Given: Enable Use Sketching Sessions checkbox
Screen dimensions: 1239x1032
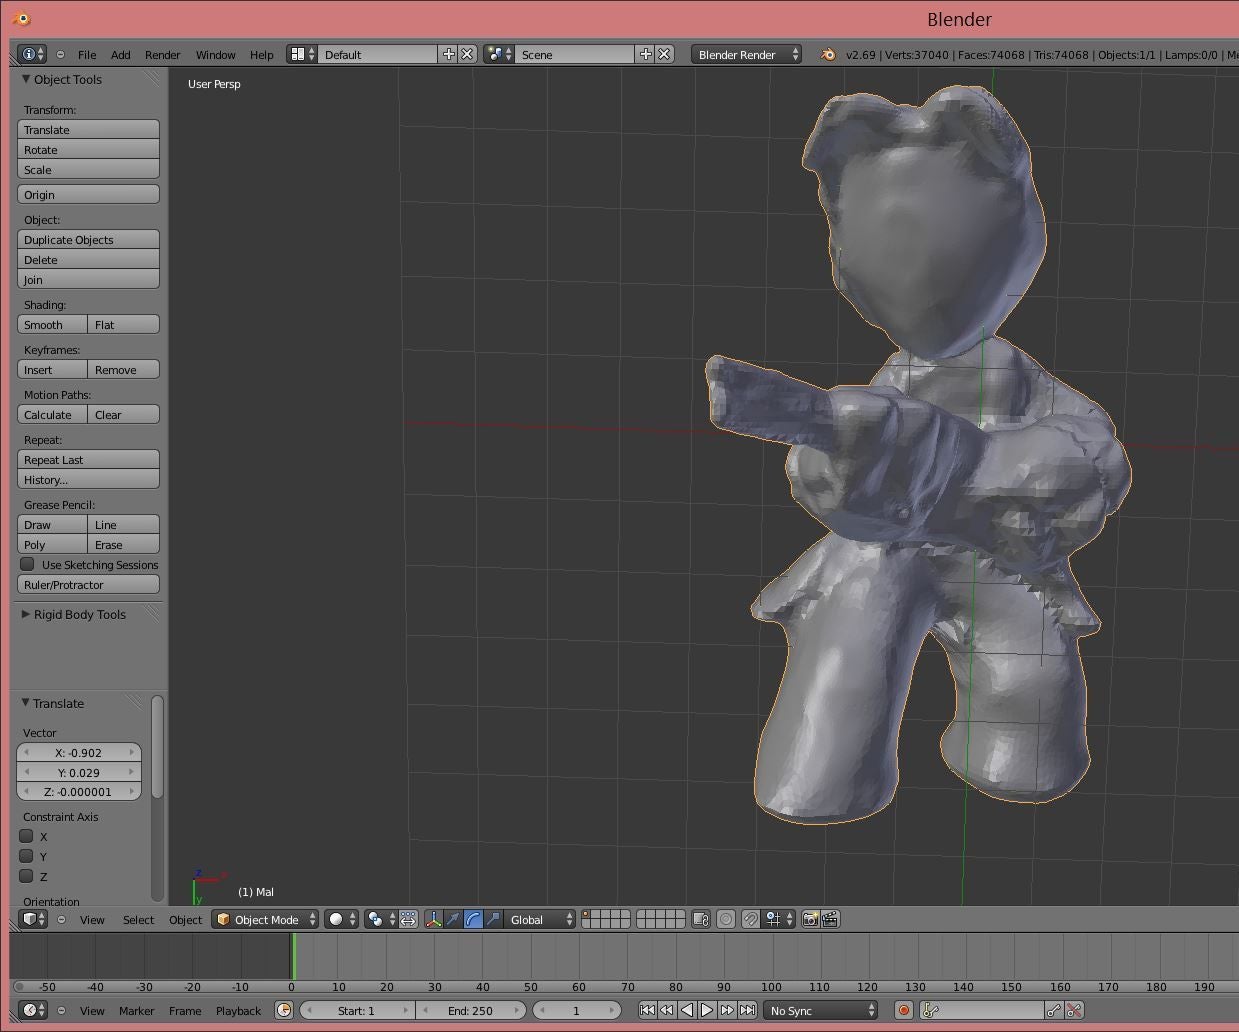Looking at the screenshot, I should (x=28, y=564).
